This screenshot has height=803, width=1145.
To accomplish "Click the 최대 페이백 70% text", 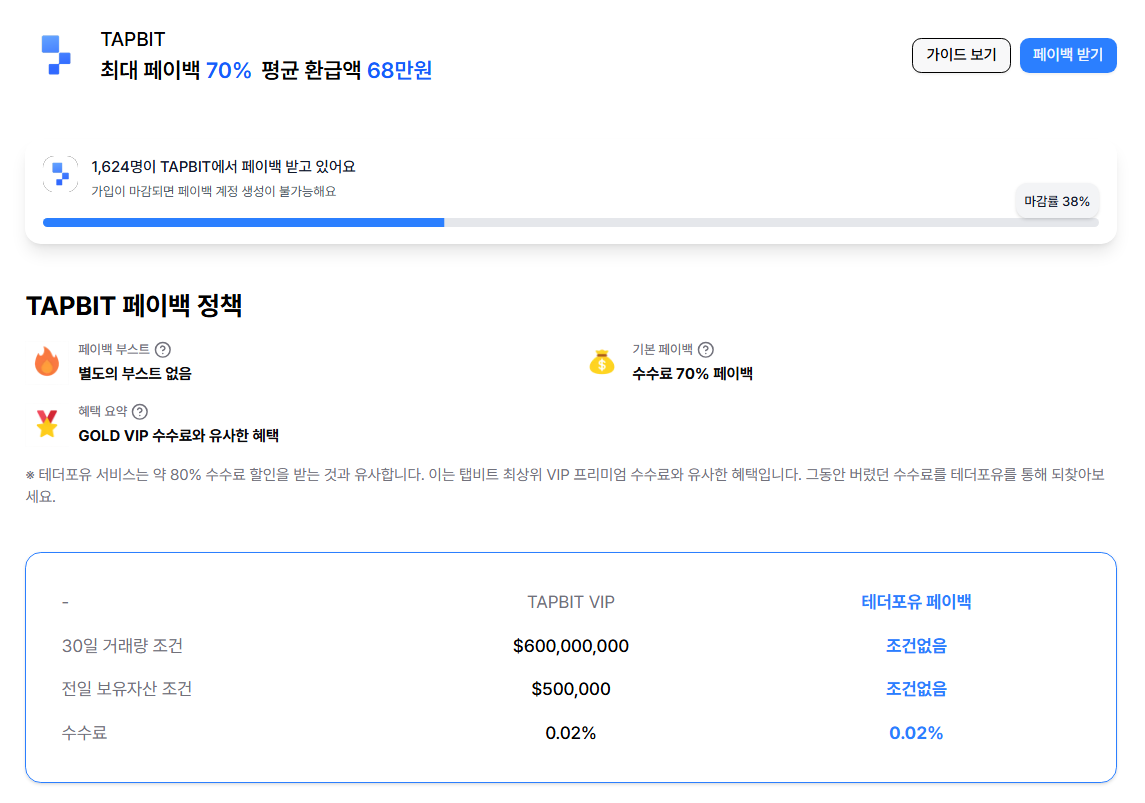I will (176, 71).
